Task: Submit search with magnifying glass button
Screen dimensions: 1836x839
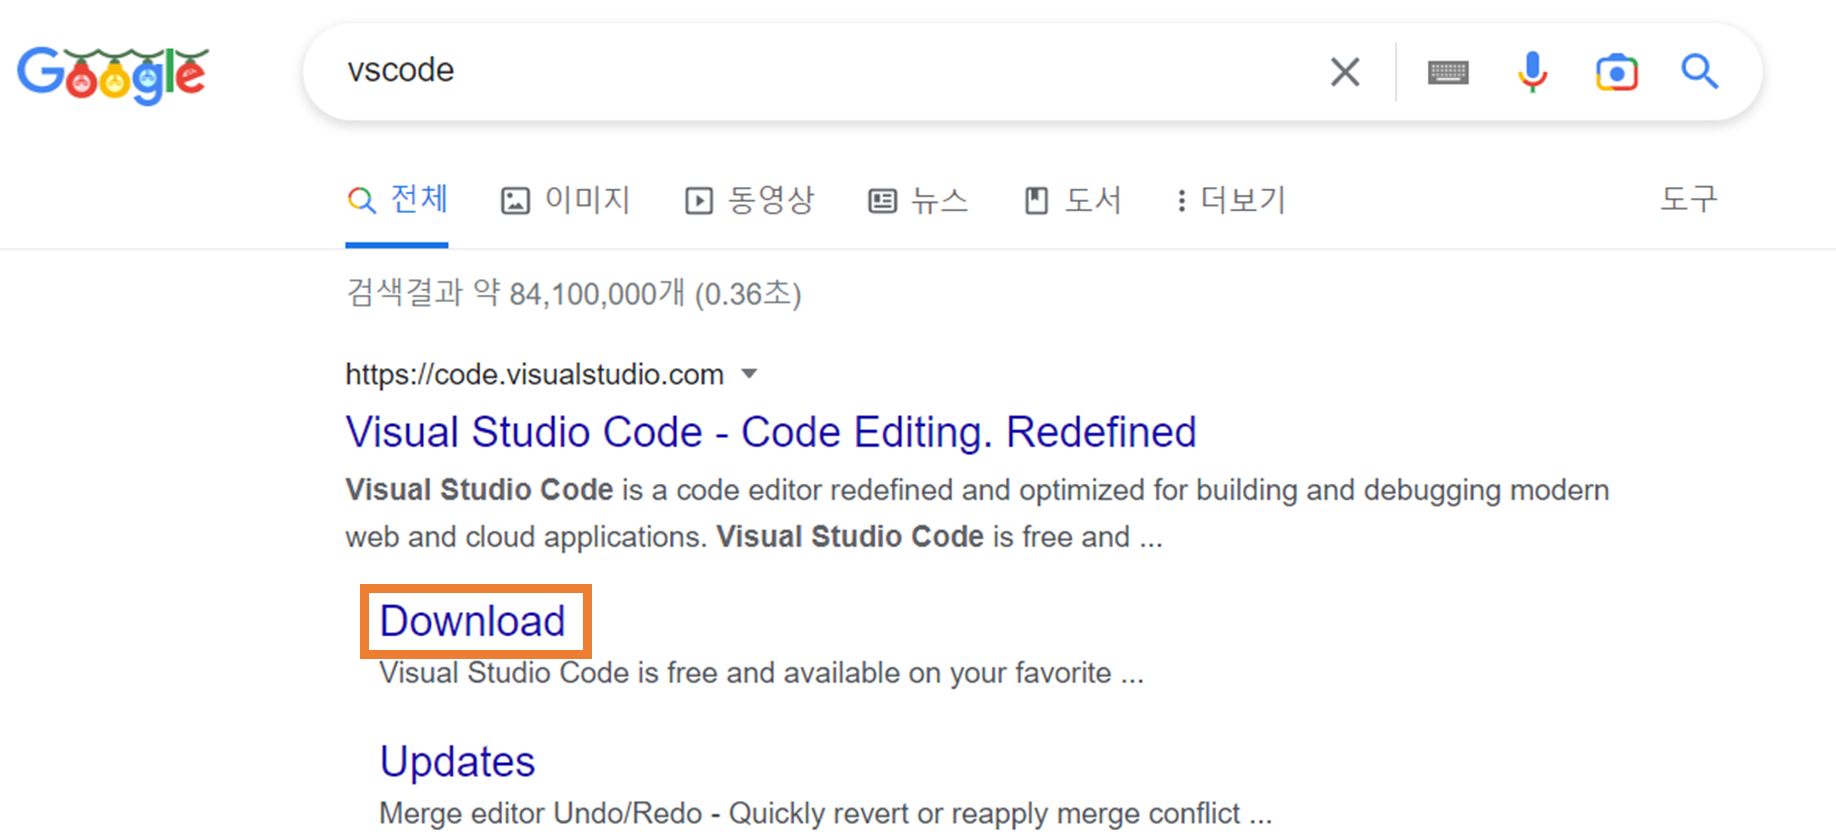Action: 1699,71
